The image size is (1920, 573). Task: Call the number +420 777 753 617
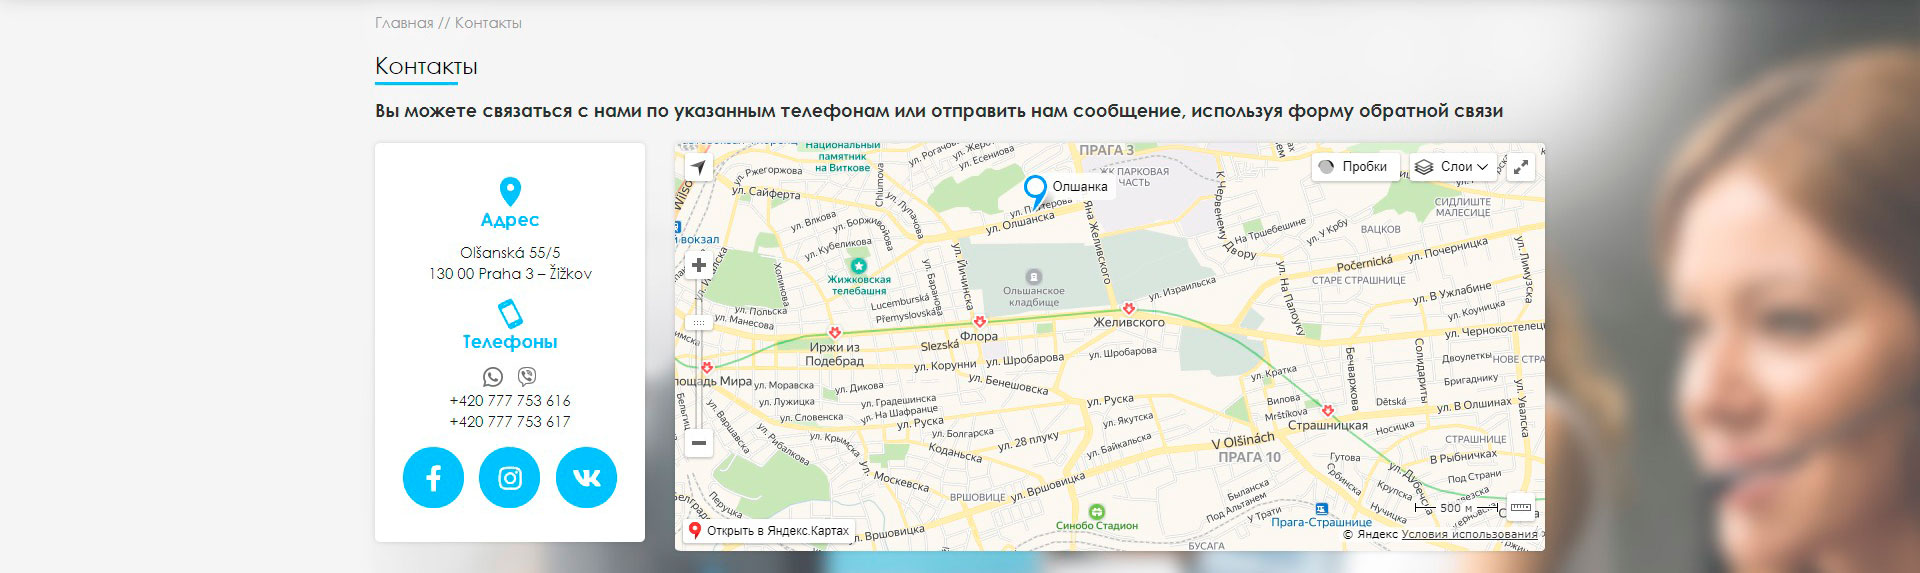[x=510, y=422]
